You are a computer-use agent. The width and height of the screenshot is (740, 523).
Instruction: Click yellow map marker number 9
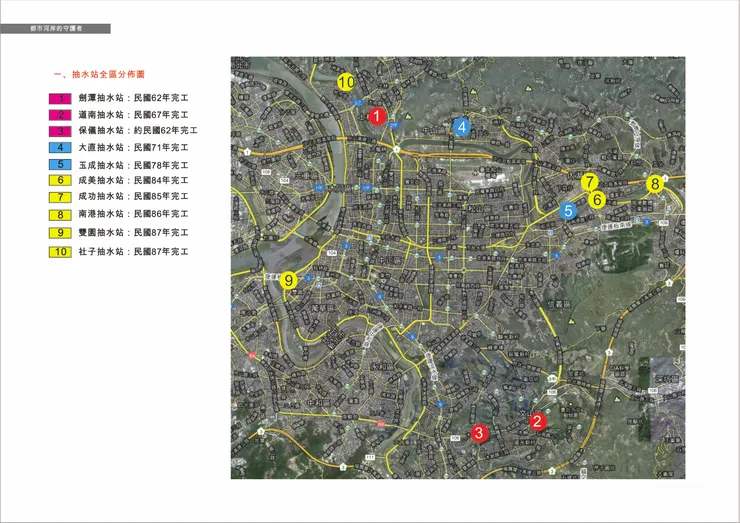(x=288, y=281)
